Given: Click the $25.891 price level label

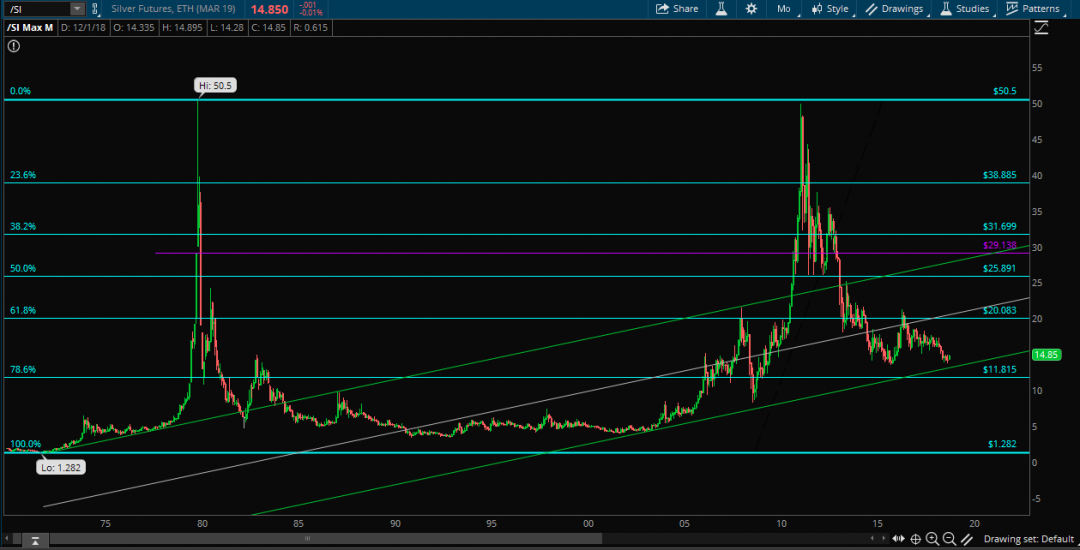Looking at the screenshot, I should [x=999, y=268].
